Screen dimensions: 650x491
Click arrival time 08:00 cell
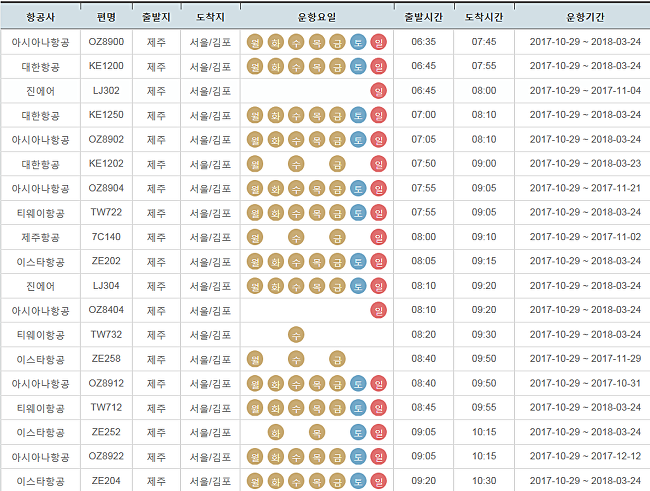click(x=484, y=91)
